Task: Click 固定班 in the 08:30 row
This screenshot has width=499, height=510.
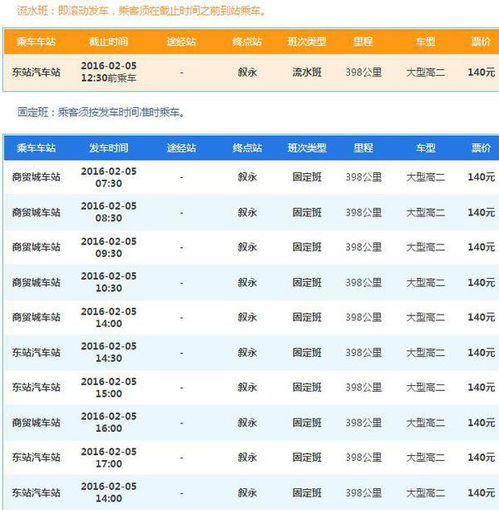Action: (x=307, y=212)
